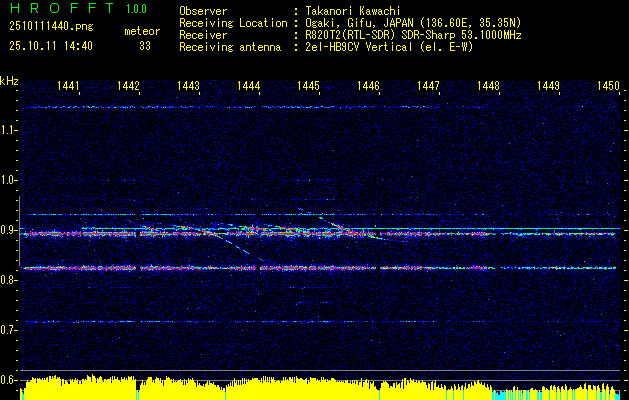
Task: Click the 0.6 kHz frequency tick label
Action: click(8, 380)
